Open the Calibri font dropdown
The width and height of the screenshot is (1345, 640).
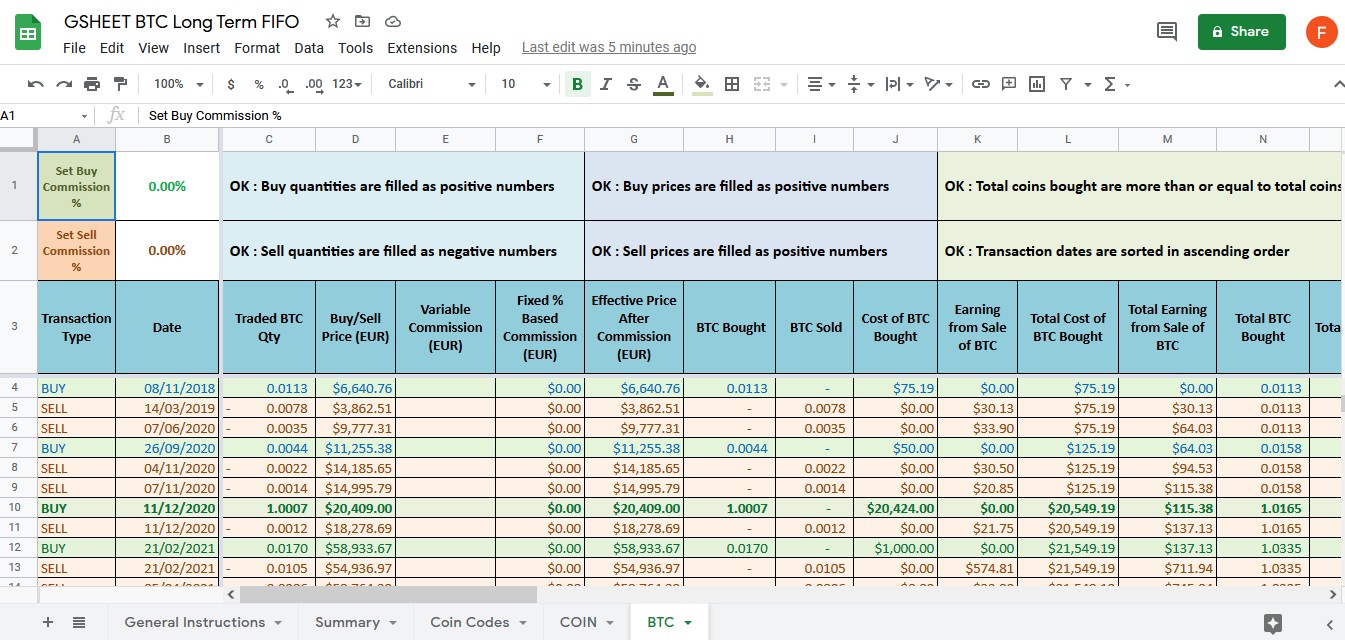[431, 84]
